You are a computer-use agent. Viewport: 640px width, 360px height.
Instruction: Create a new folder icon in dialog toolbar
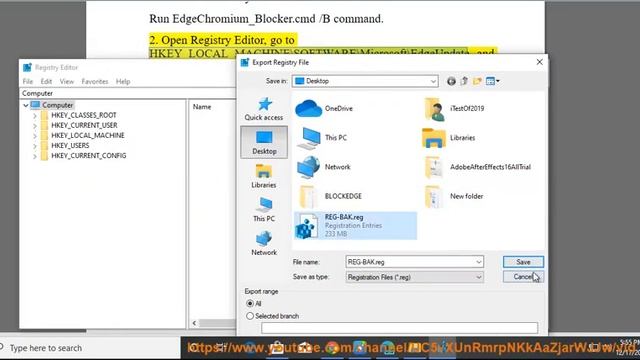[x=477, y=81]
